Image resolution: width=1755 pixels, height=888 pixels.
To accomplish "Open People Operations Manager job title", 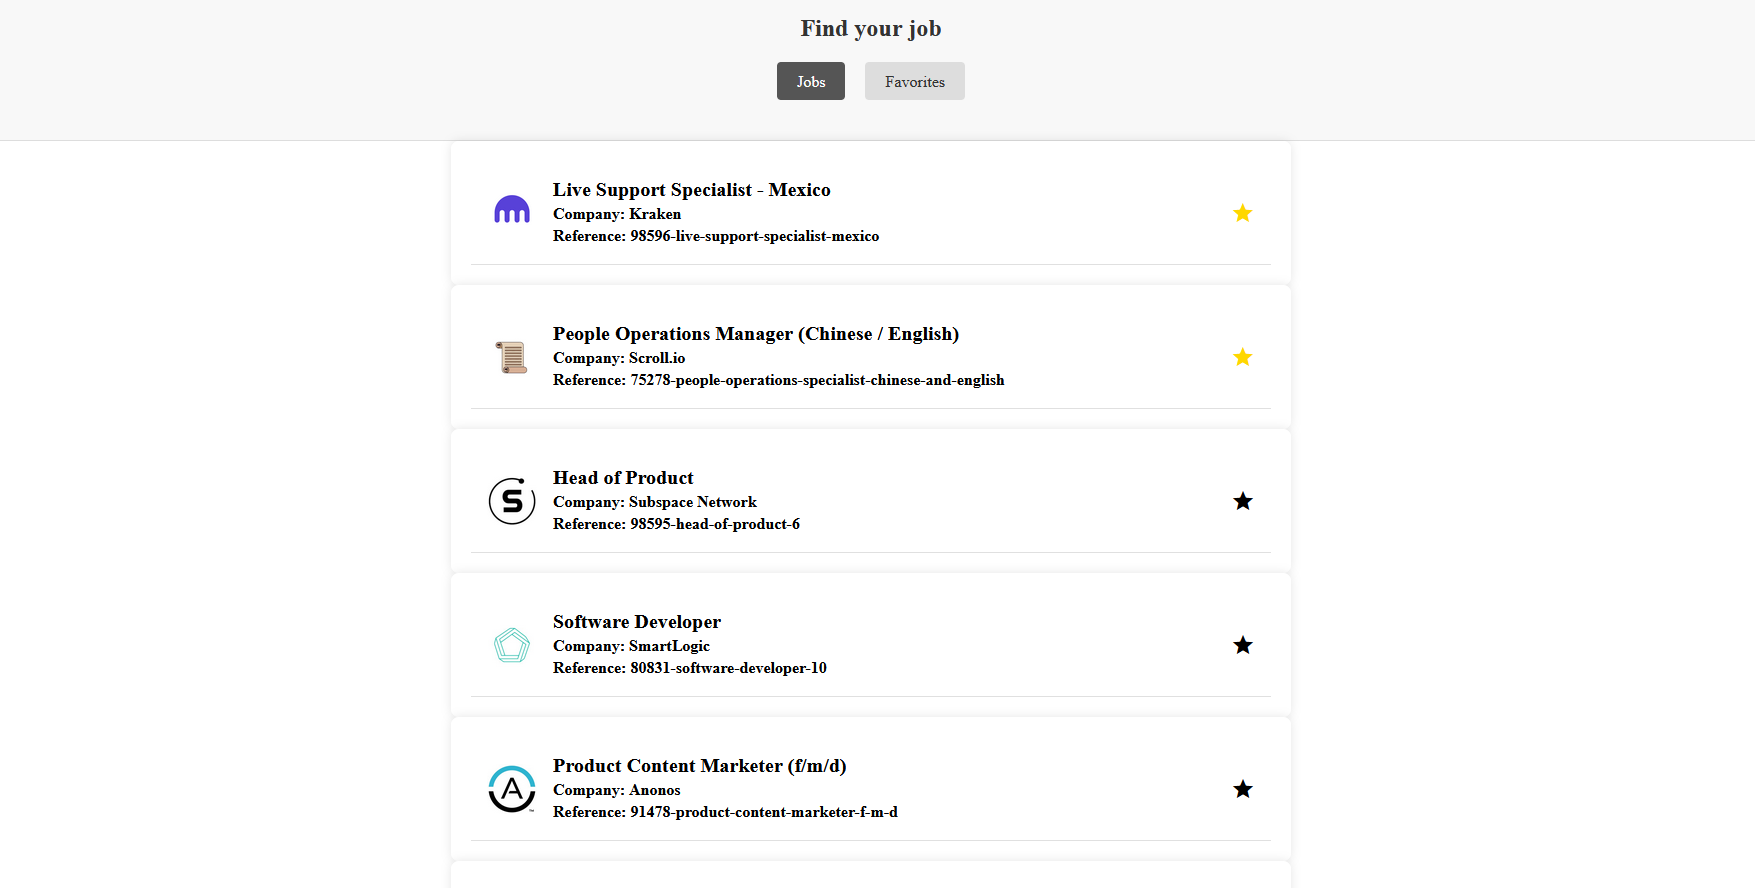I will 755,334.
